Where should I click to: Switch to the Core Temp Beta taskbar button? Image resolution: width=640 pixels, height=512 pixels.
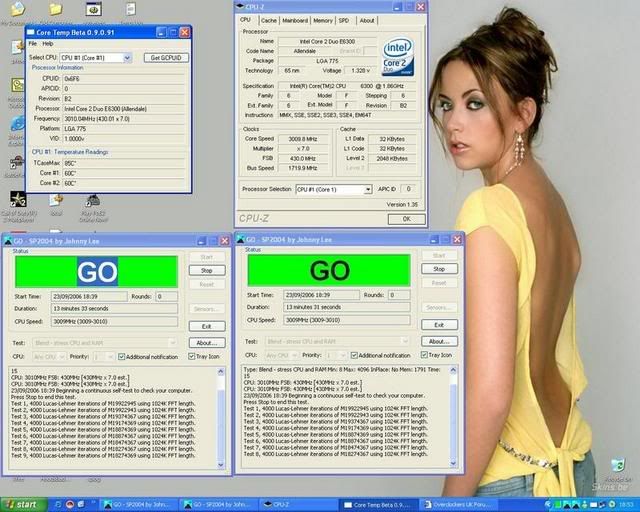coord(379,505)
